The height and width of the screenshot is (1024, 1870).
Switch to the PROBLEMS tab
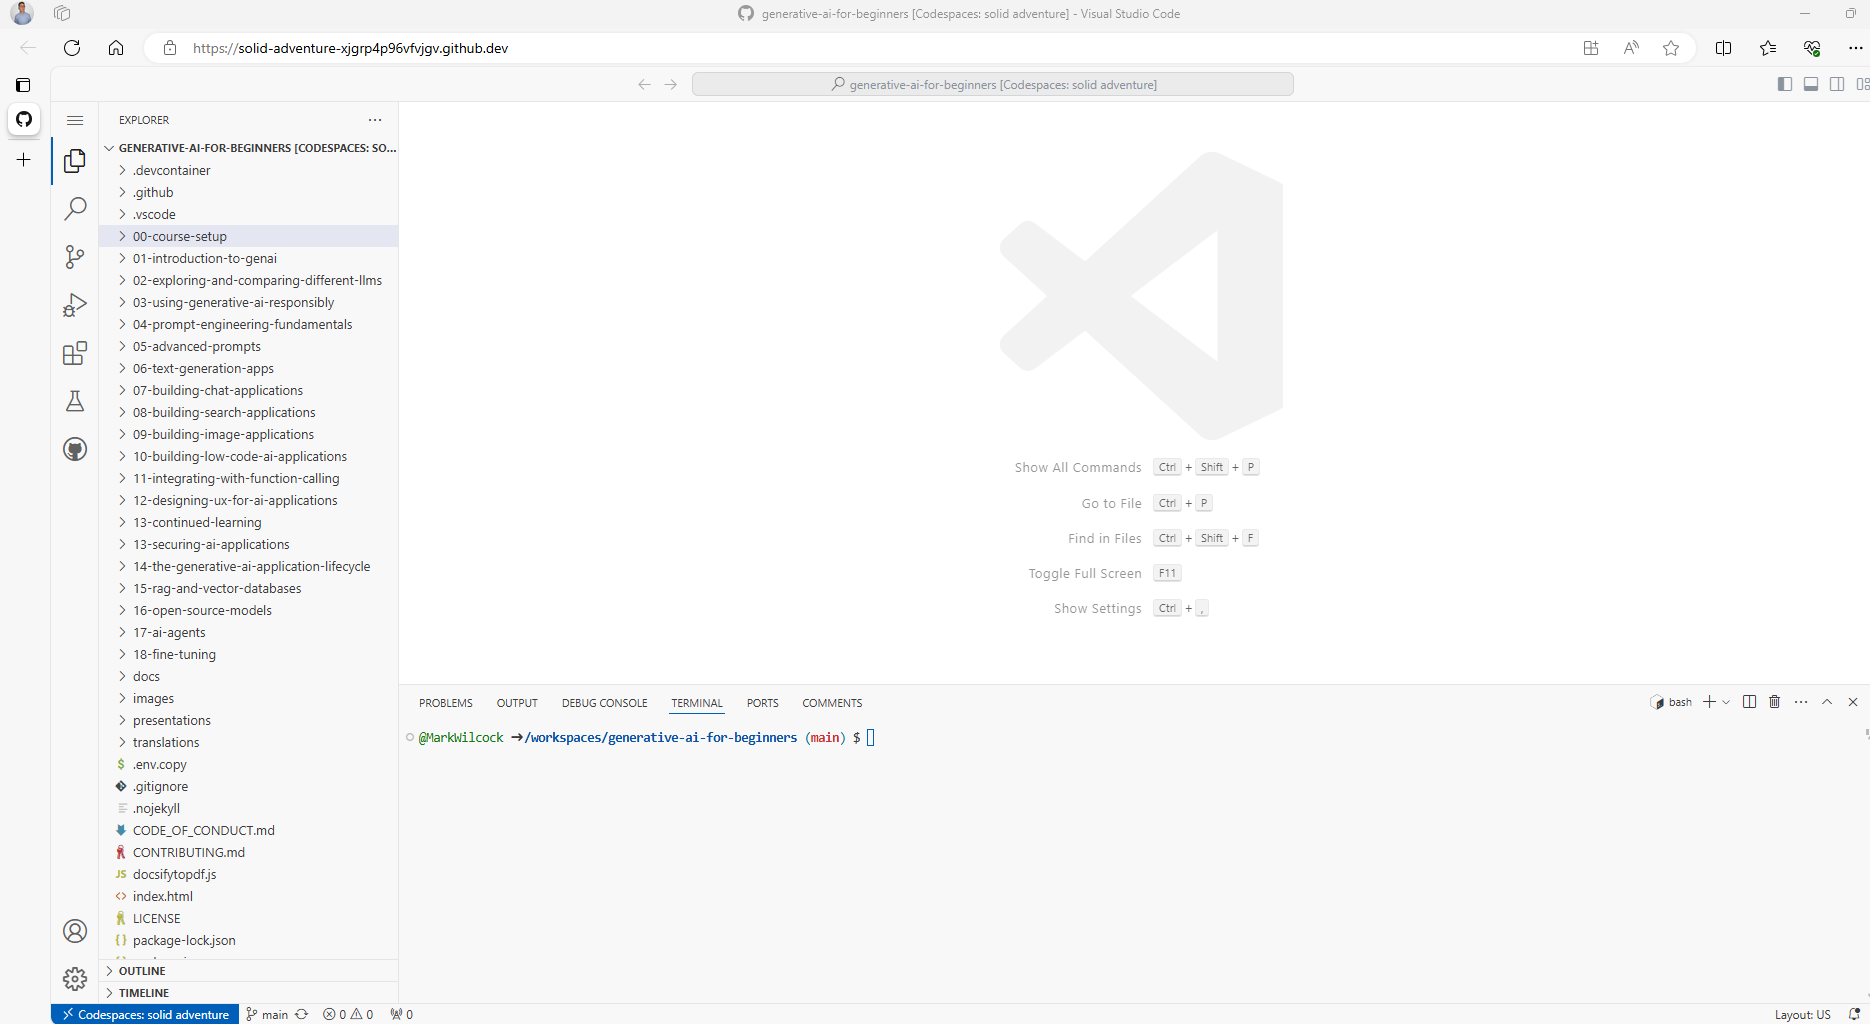(445, 703)
